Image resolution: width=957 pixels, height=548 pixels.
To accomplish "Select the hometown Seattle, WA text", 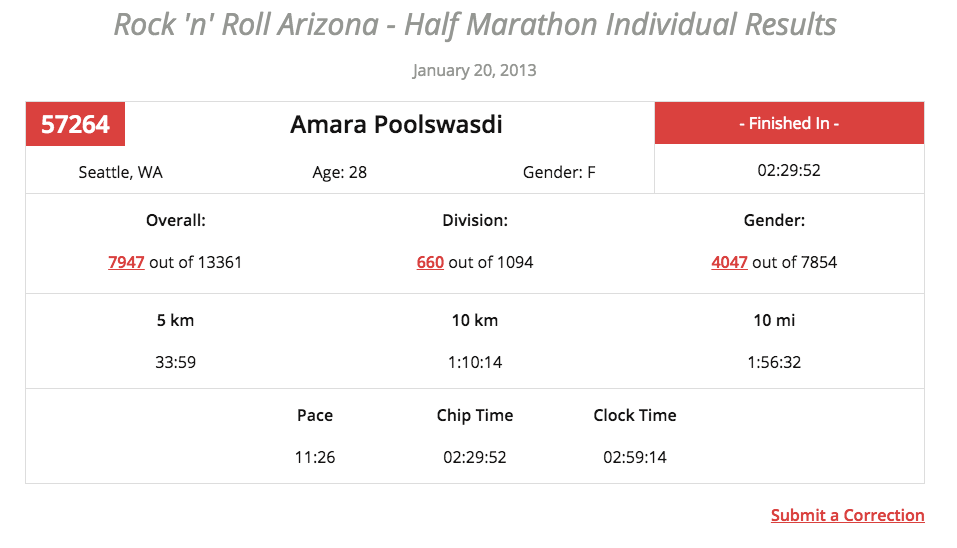I will pos(120,172).
